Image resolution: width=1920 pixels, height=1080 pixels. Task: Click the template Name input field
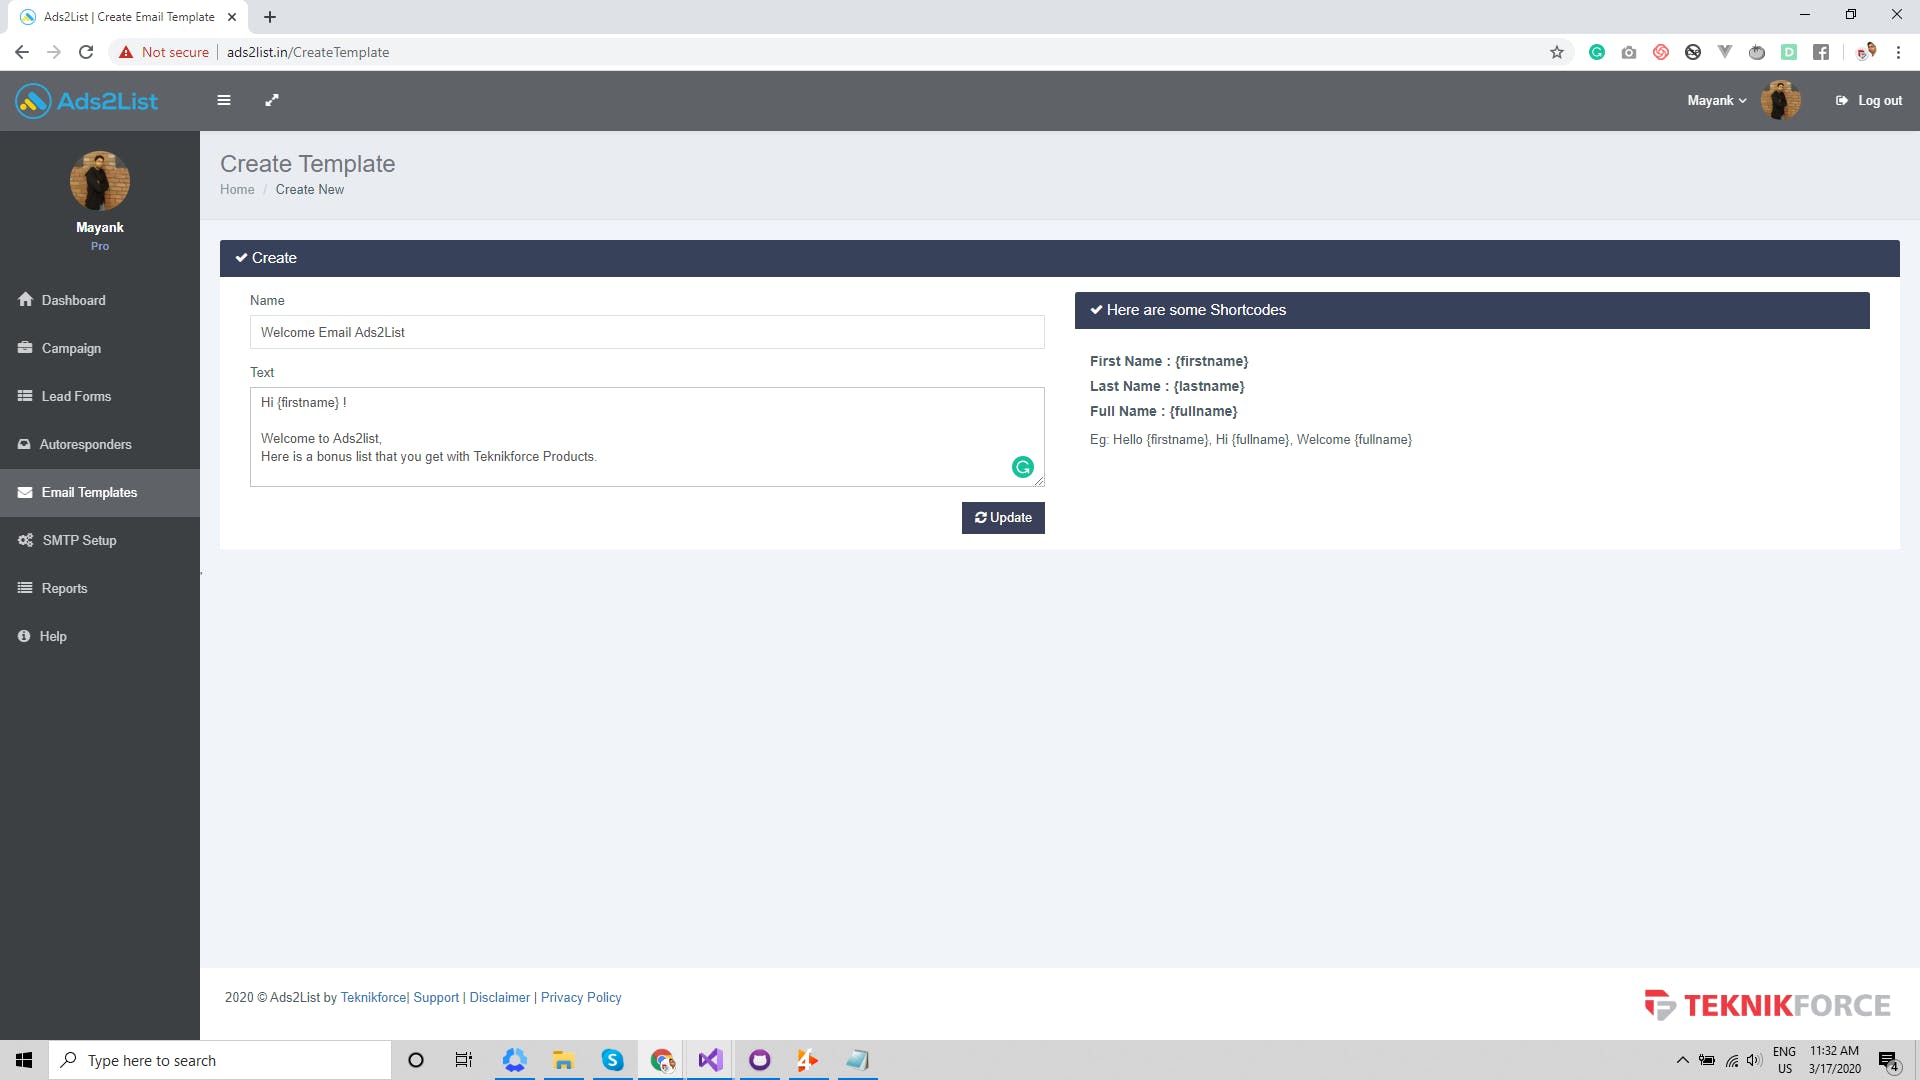pos(647,332)
